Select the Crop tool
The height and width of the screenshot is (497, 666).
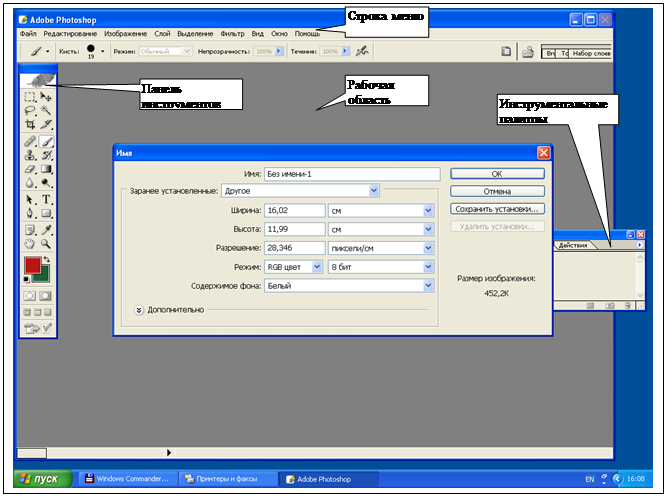coord(30,124)
